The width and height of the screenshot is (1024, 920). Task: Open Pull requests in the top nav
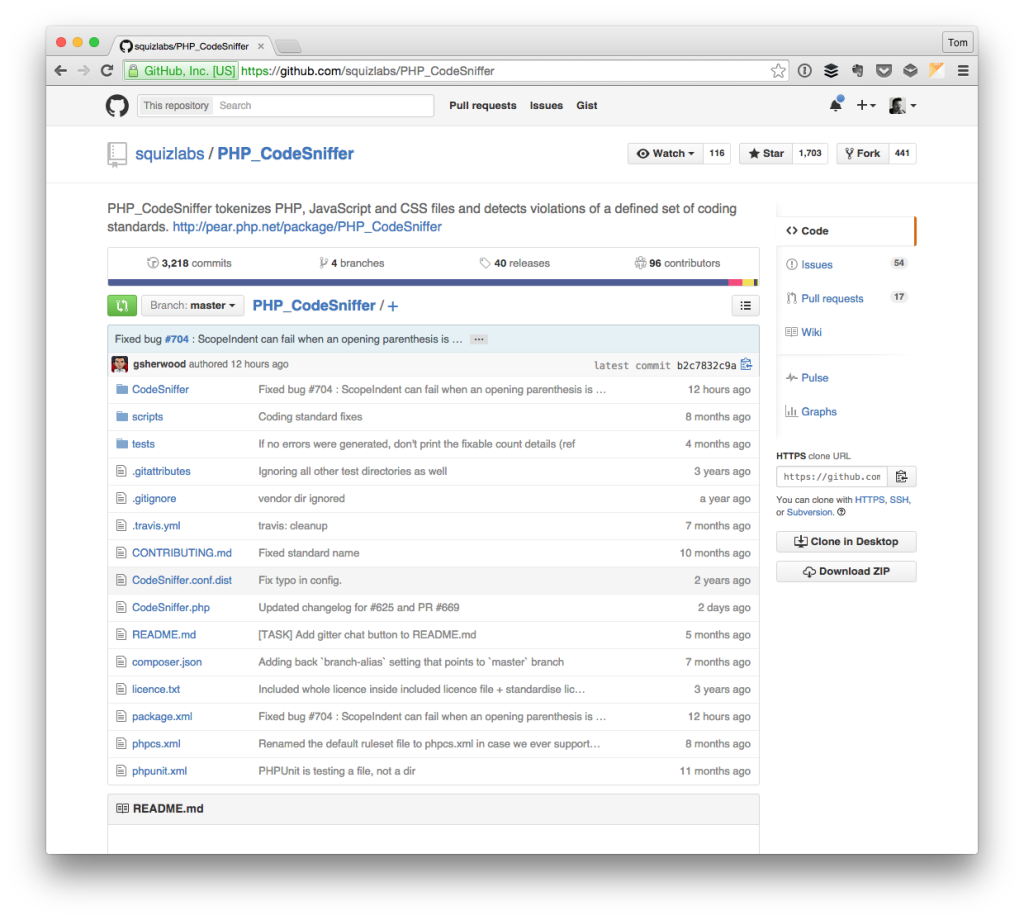tap(483, 105)
